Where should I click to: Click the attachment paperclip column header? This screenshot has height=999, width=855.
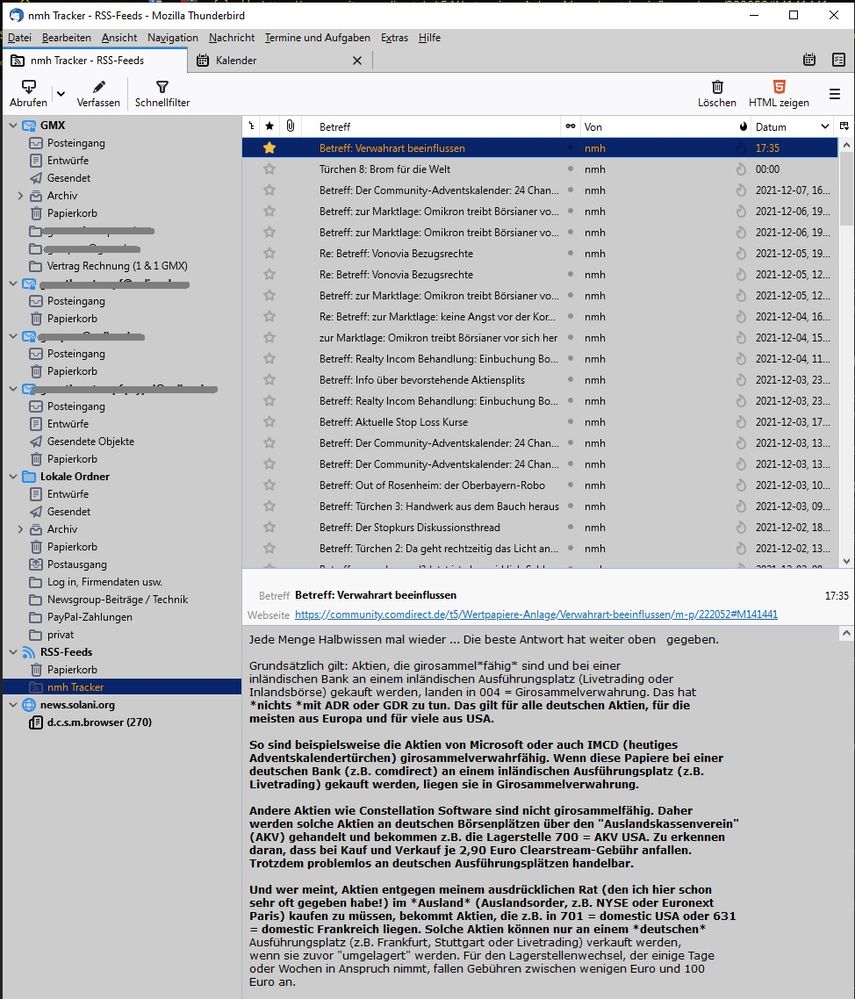coord(289,127)
